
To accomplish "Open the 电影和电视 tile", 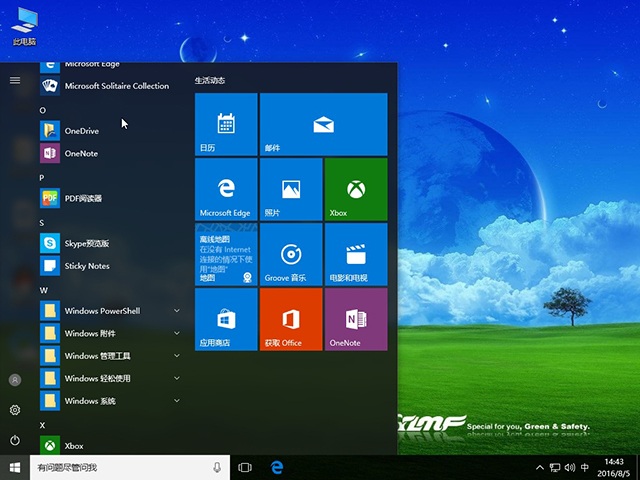I will click(x=355, y=254).
